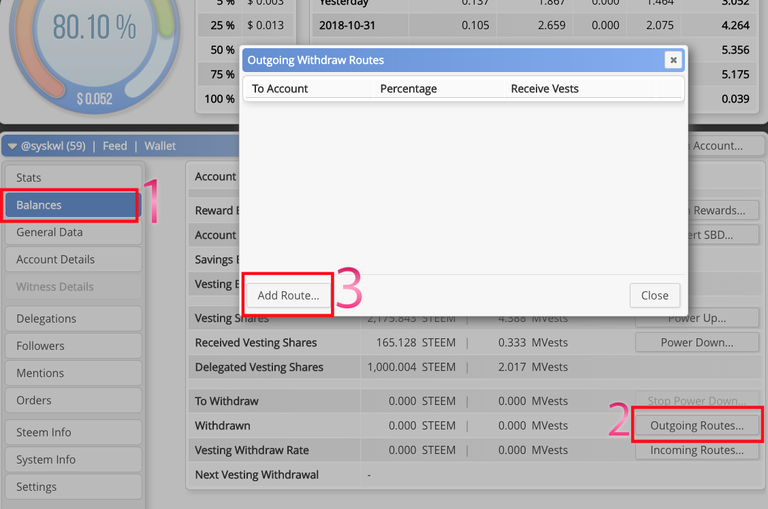Select the 0.333 MVests value
This screenshot has width=768, height=509.
pos(533,342)
